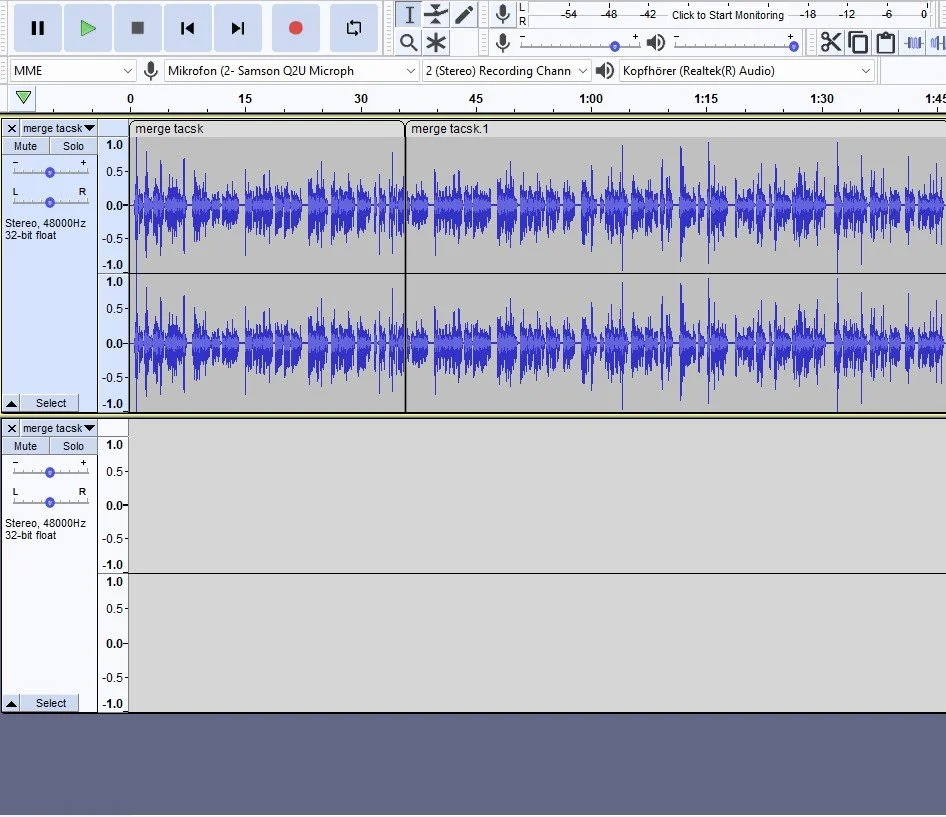Screen dimensions: 946x817
Task: Open the MME audio host dropdown
Action: (72, 71)
